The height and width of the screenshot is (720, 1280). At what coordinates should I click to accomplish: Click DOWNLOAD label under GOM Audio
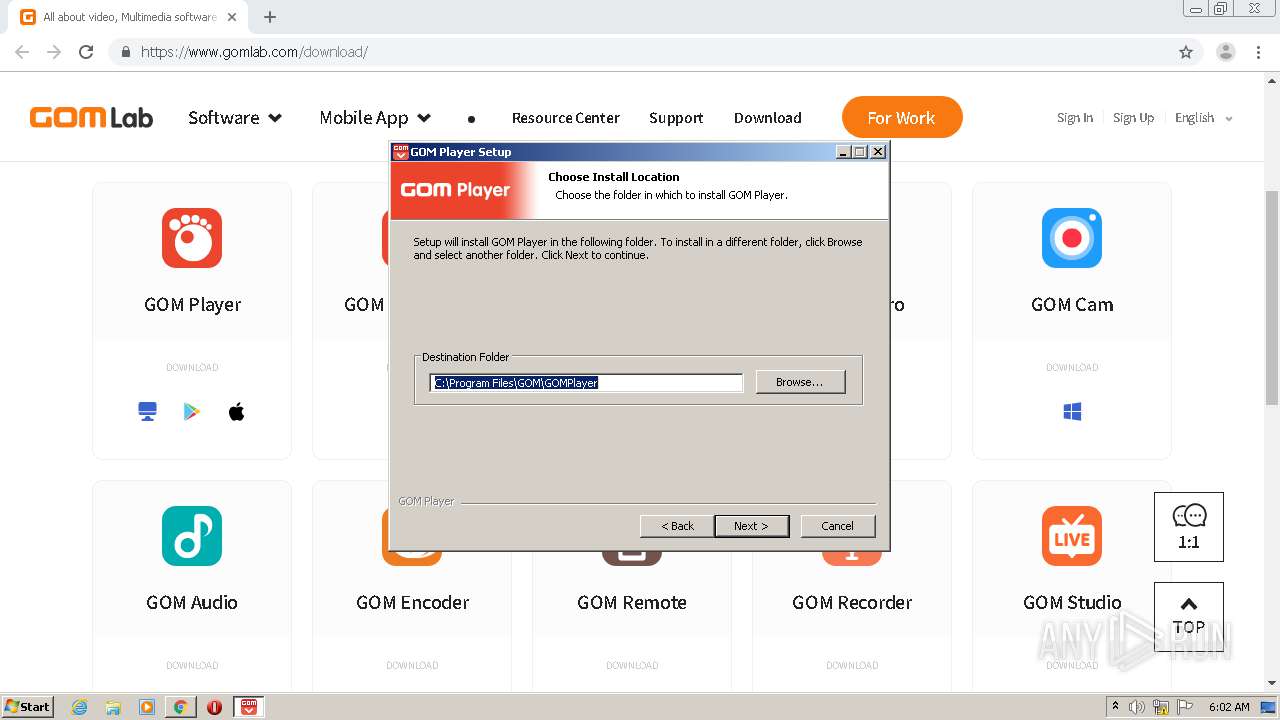coord(192,665)
